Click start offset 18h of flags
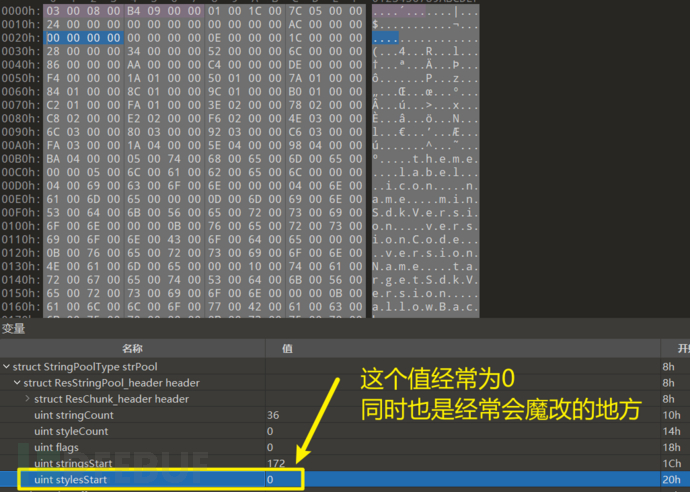Viewport: 690px width, 492px height. (x=672, y=447)
